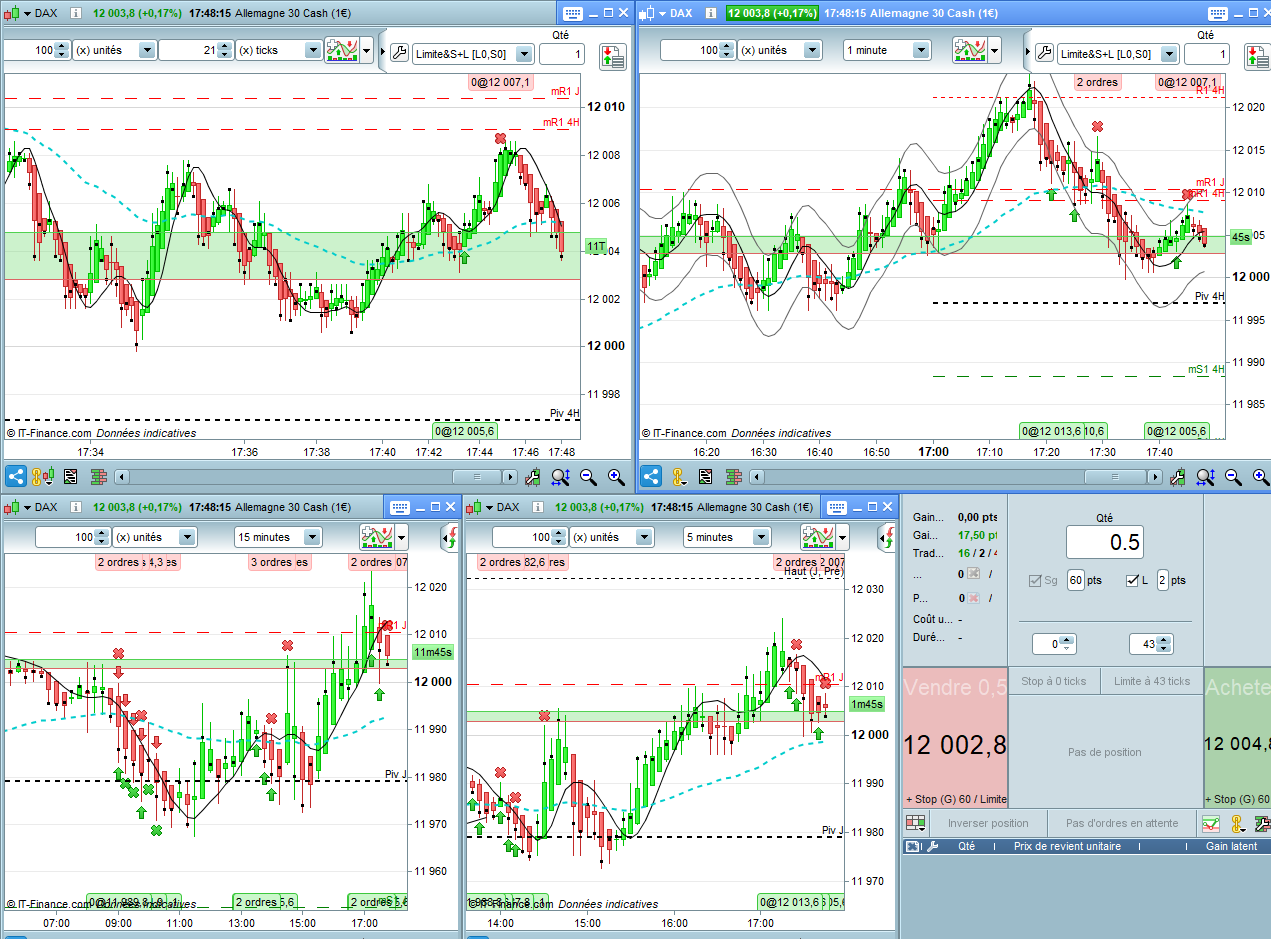Open indicators icon in 15 minutes chart toolbar

(378, 537)
